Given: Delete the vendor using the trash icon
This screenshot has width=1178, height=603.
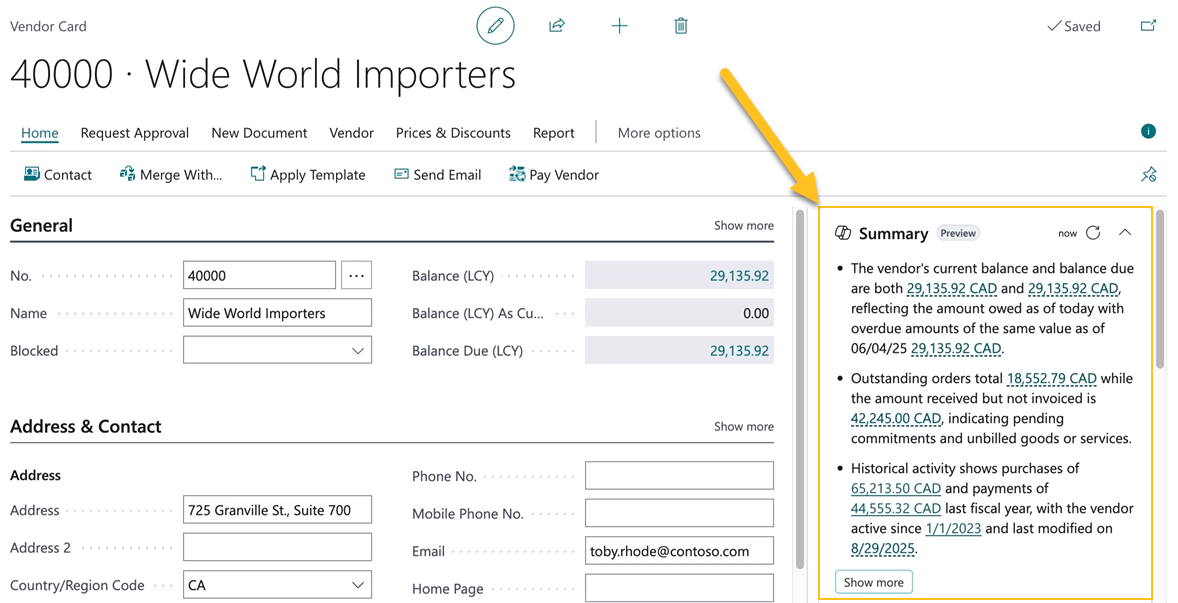Looking at the screenshot, I should coord(680,26).
